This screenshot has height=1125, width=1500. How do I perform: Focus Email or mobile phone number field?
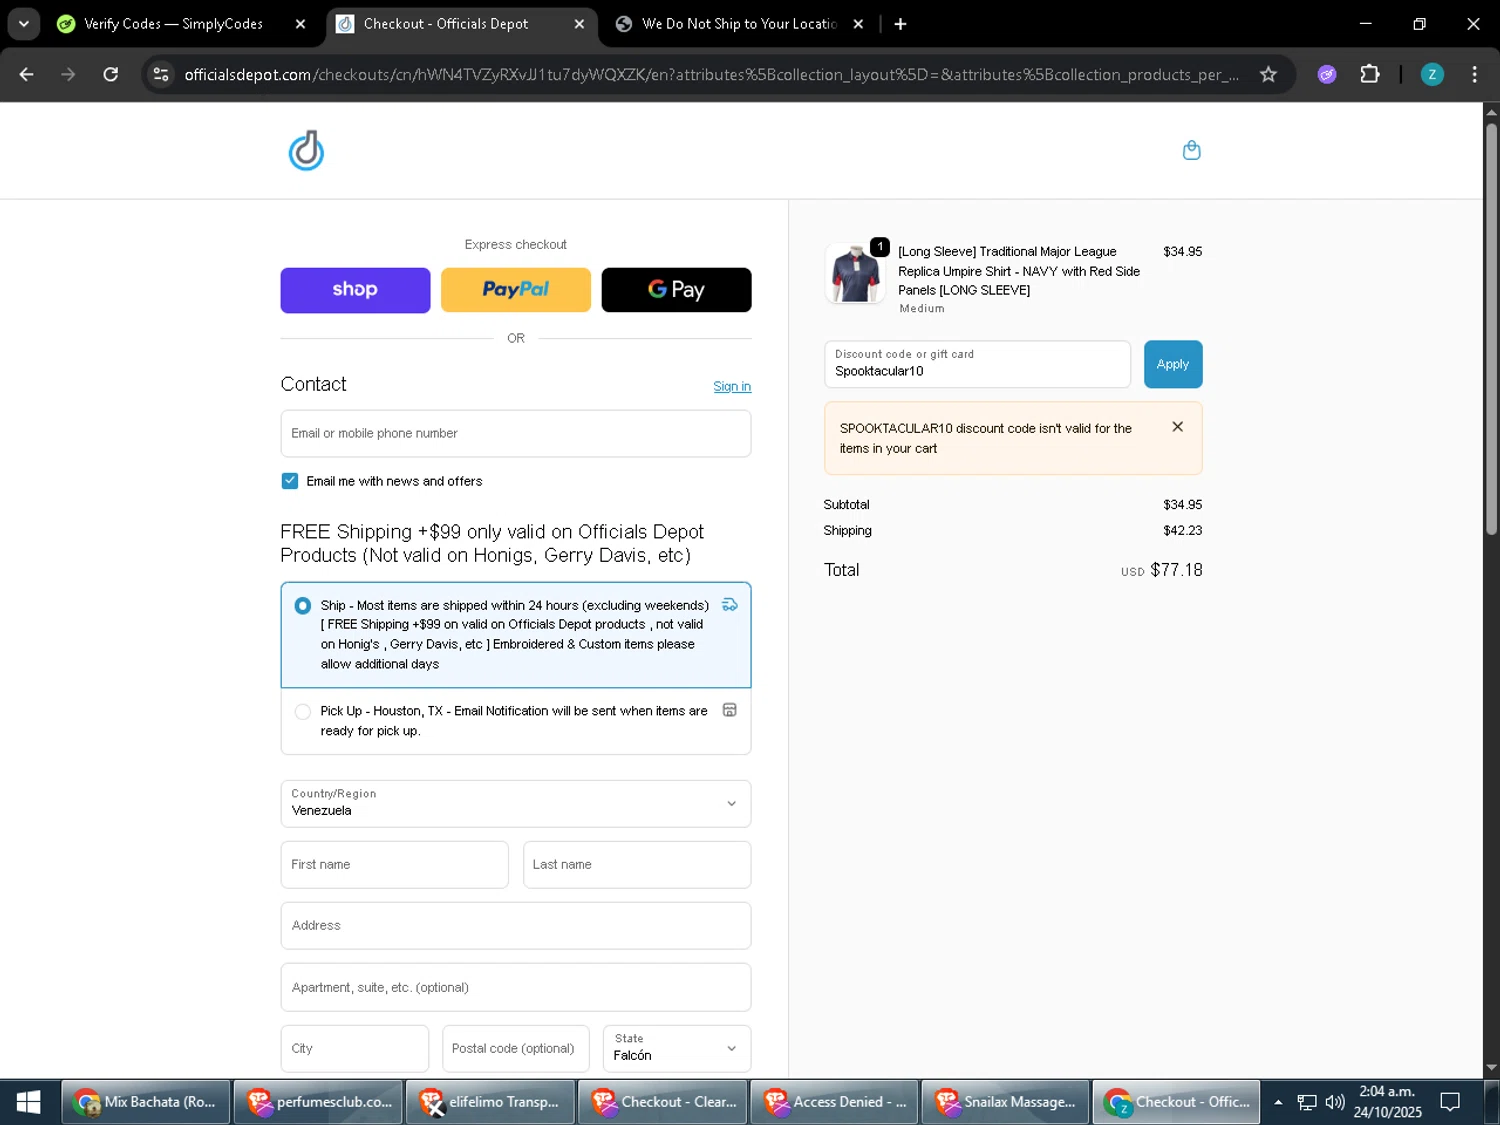516,433
